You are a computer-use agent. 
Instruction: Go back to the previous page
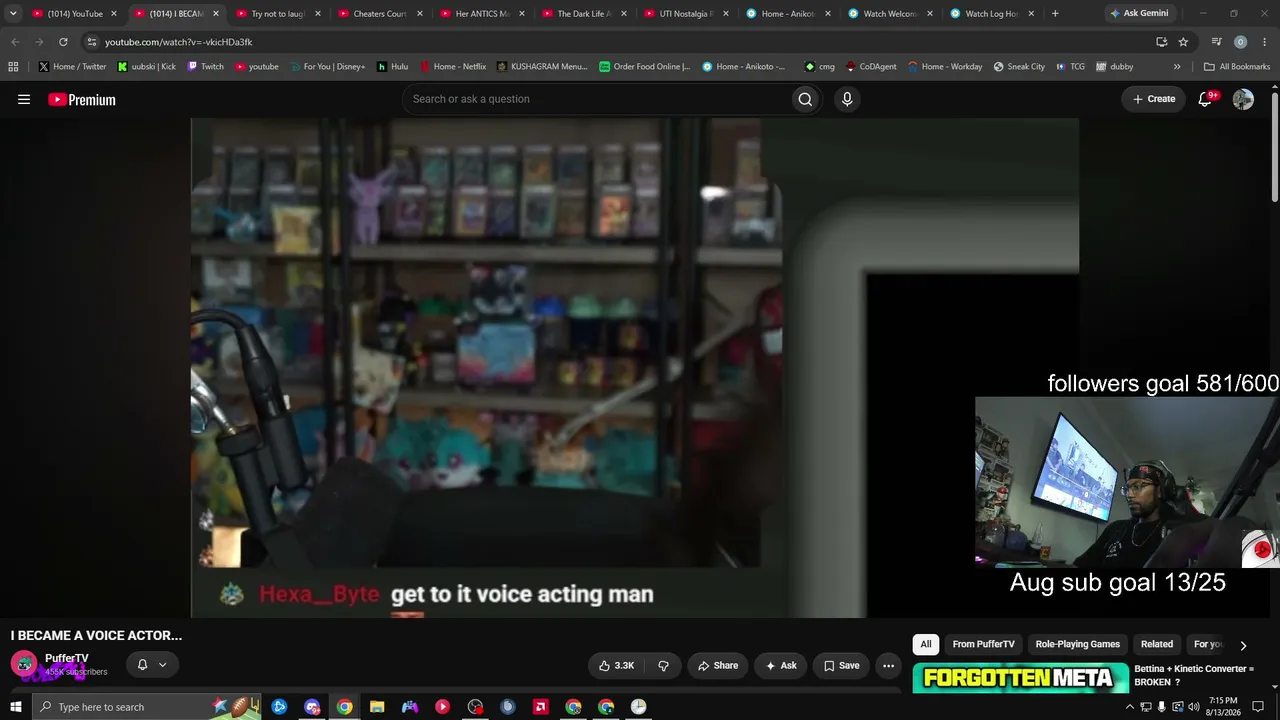pos(15,42)
